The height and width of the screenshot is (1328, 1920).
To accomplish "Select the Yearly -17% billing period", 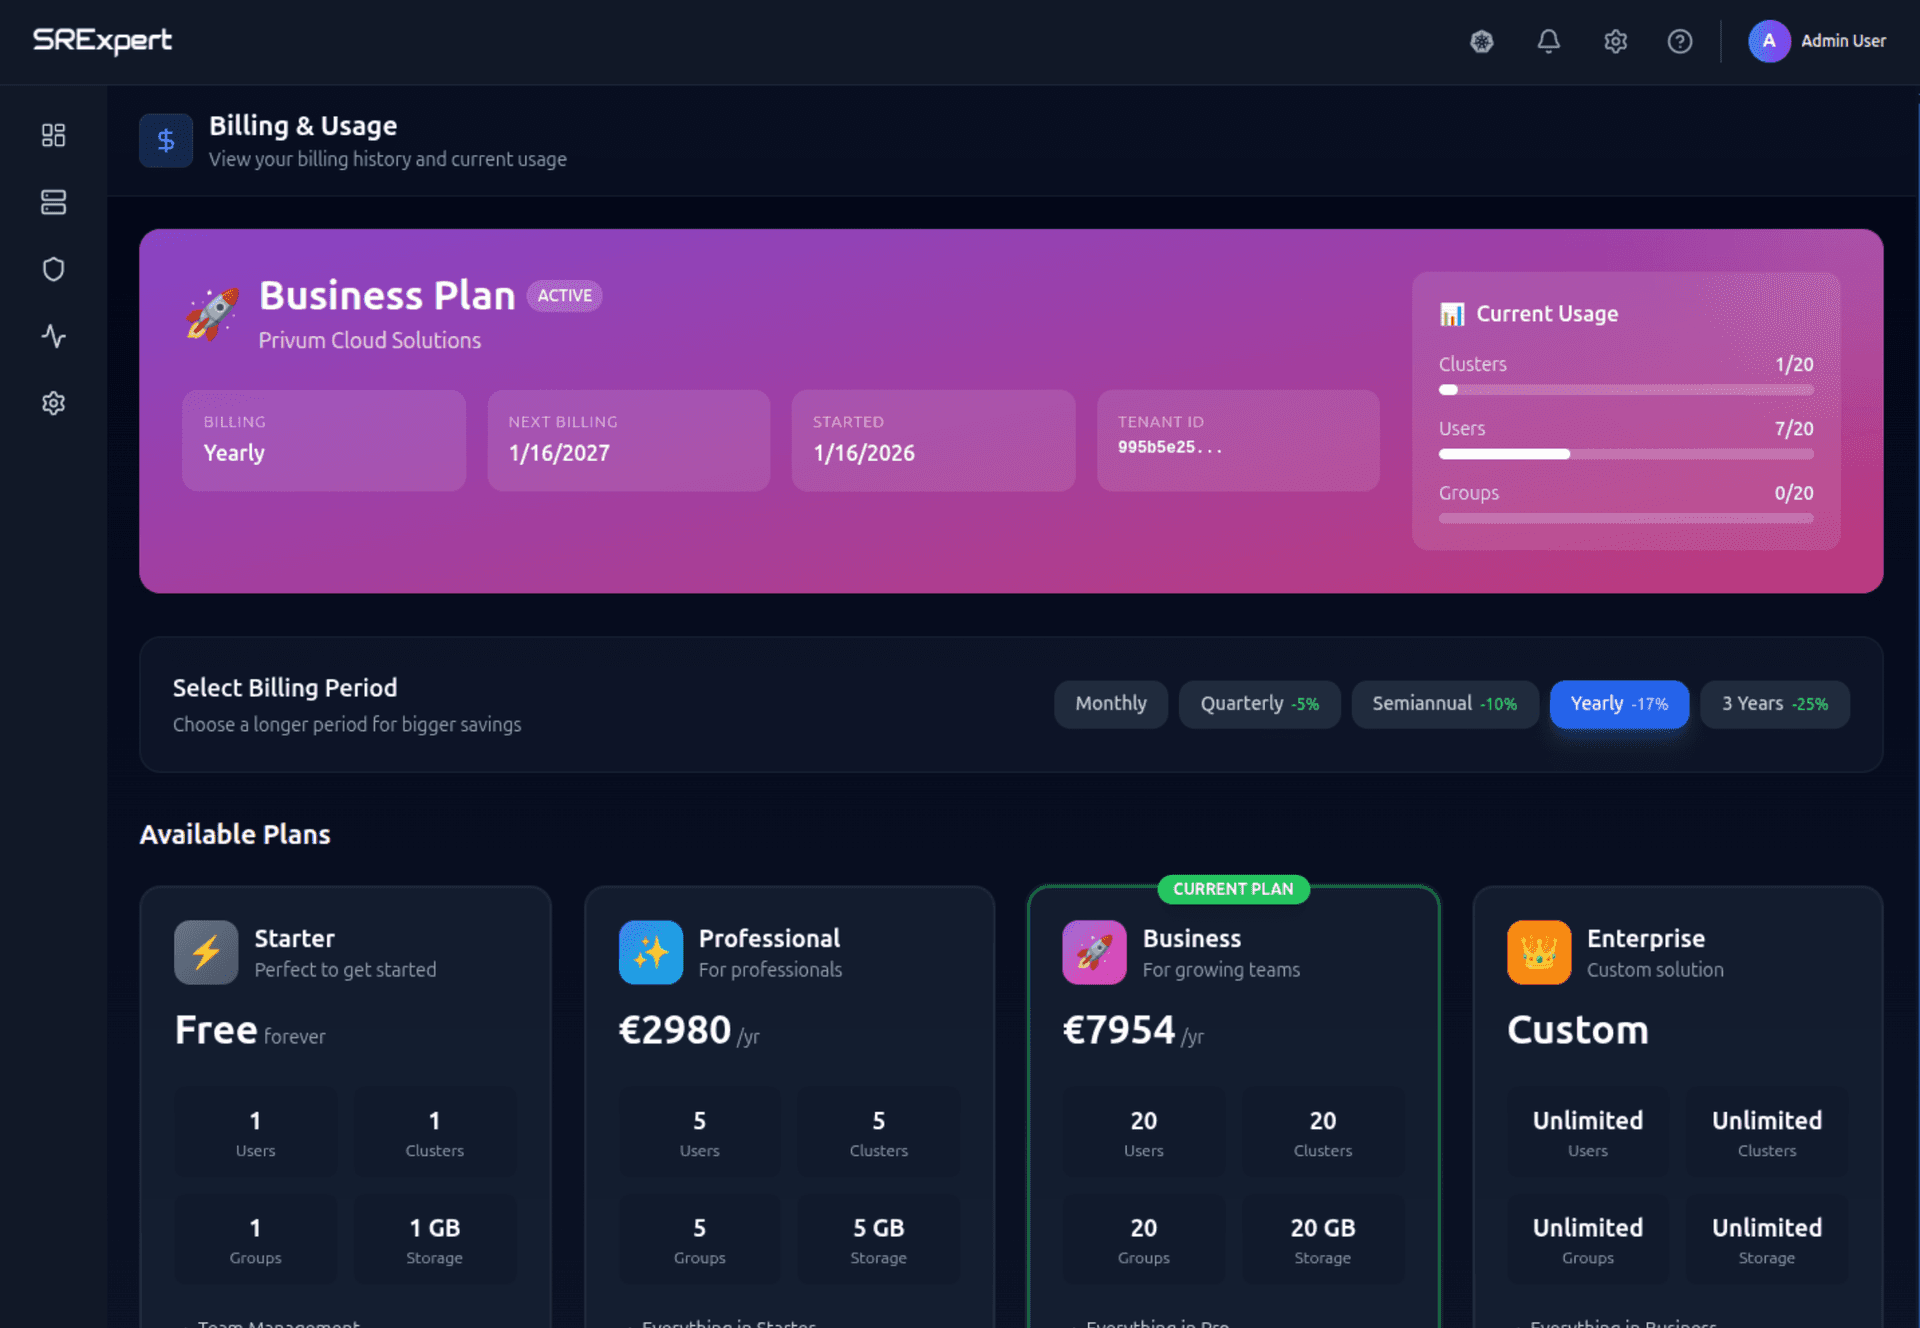I will click(x=1618, y=704).
